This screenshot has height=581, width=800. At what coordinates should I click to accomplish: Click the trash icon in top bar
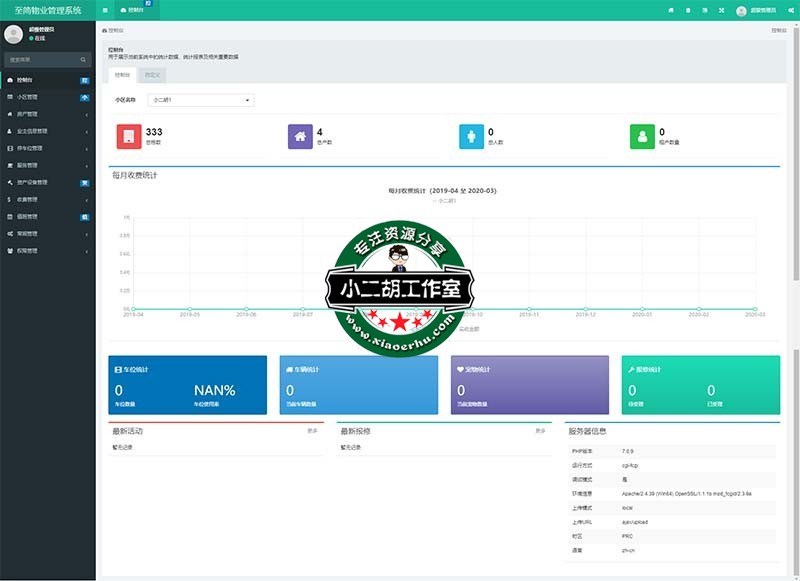[x=687, y=10]
